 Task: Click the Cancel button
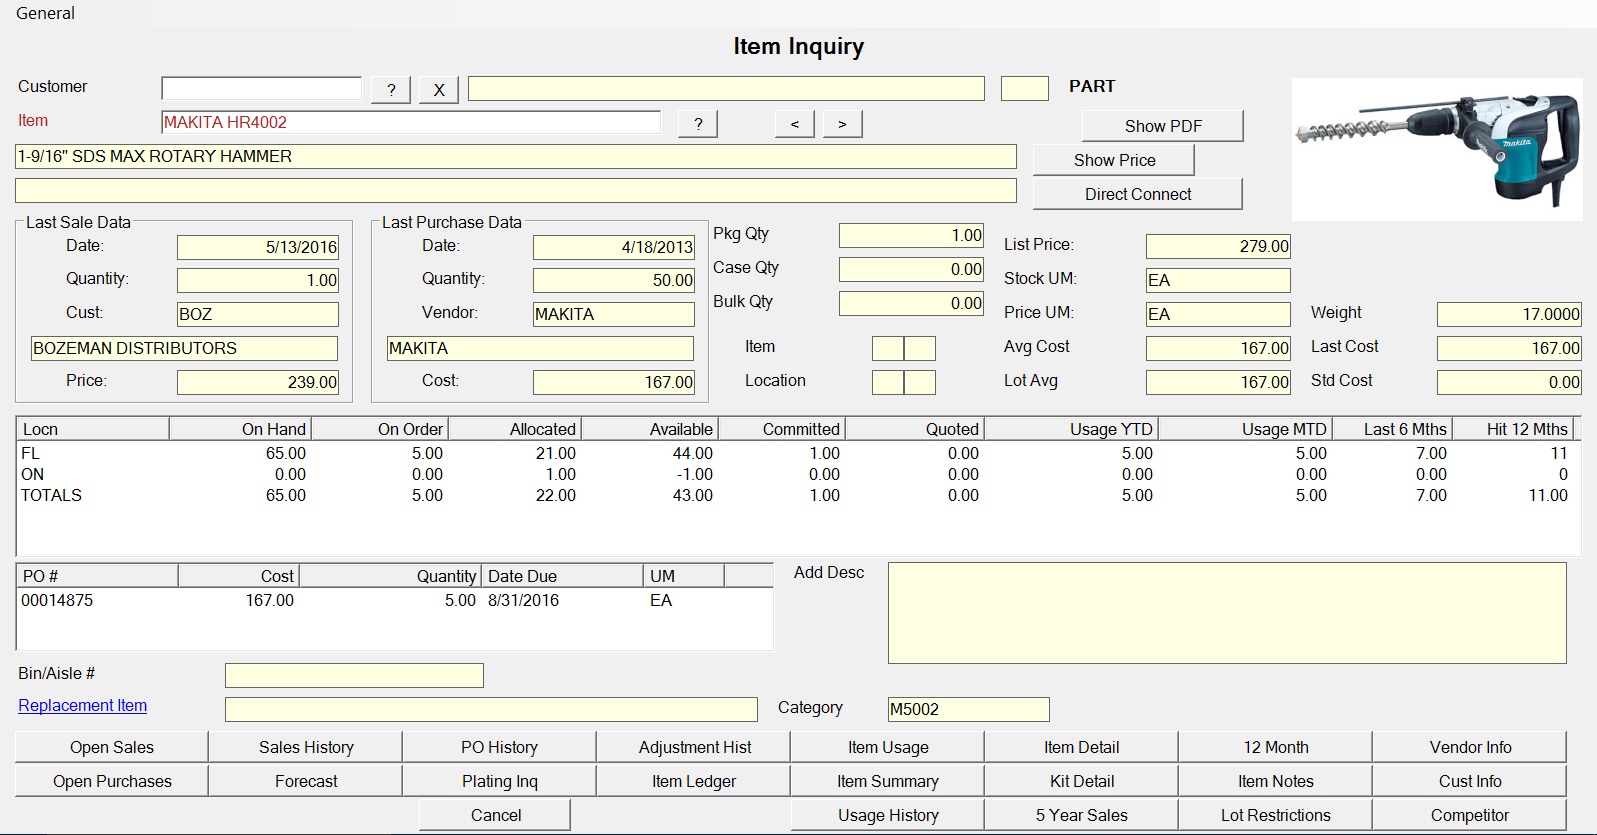495,815
